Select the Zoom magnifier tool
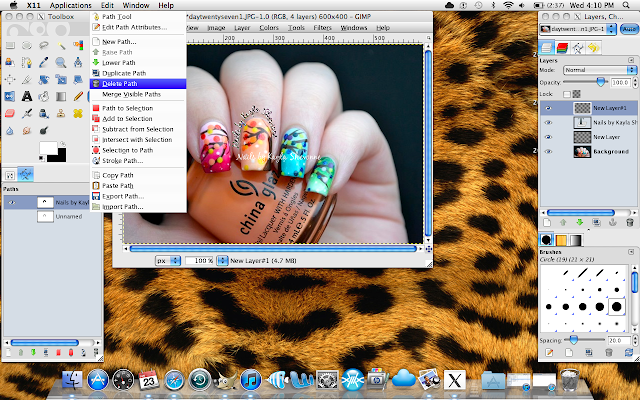Viewport: 640px width, 400px height. [61, 62]
